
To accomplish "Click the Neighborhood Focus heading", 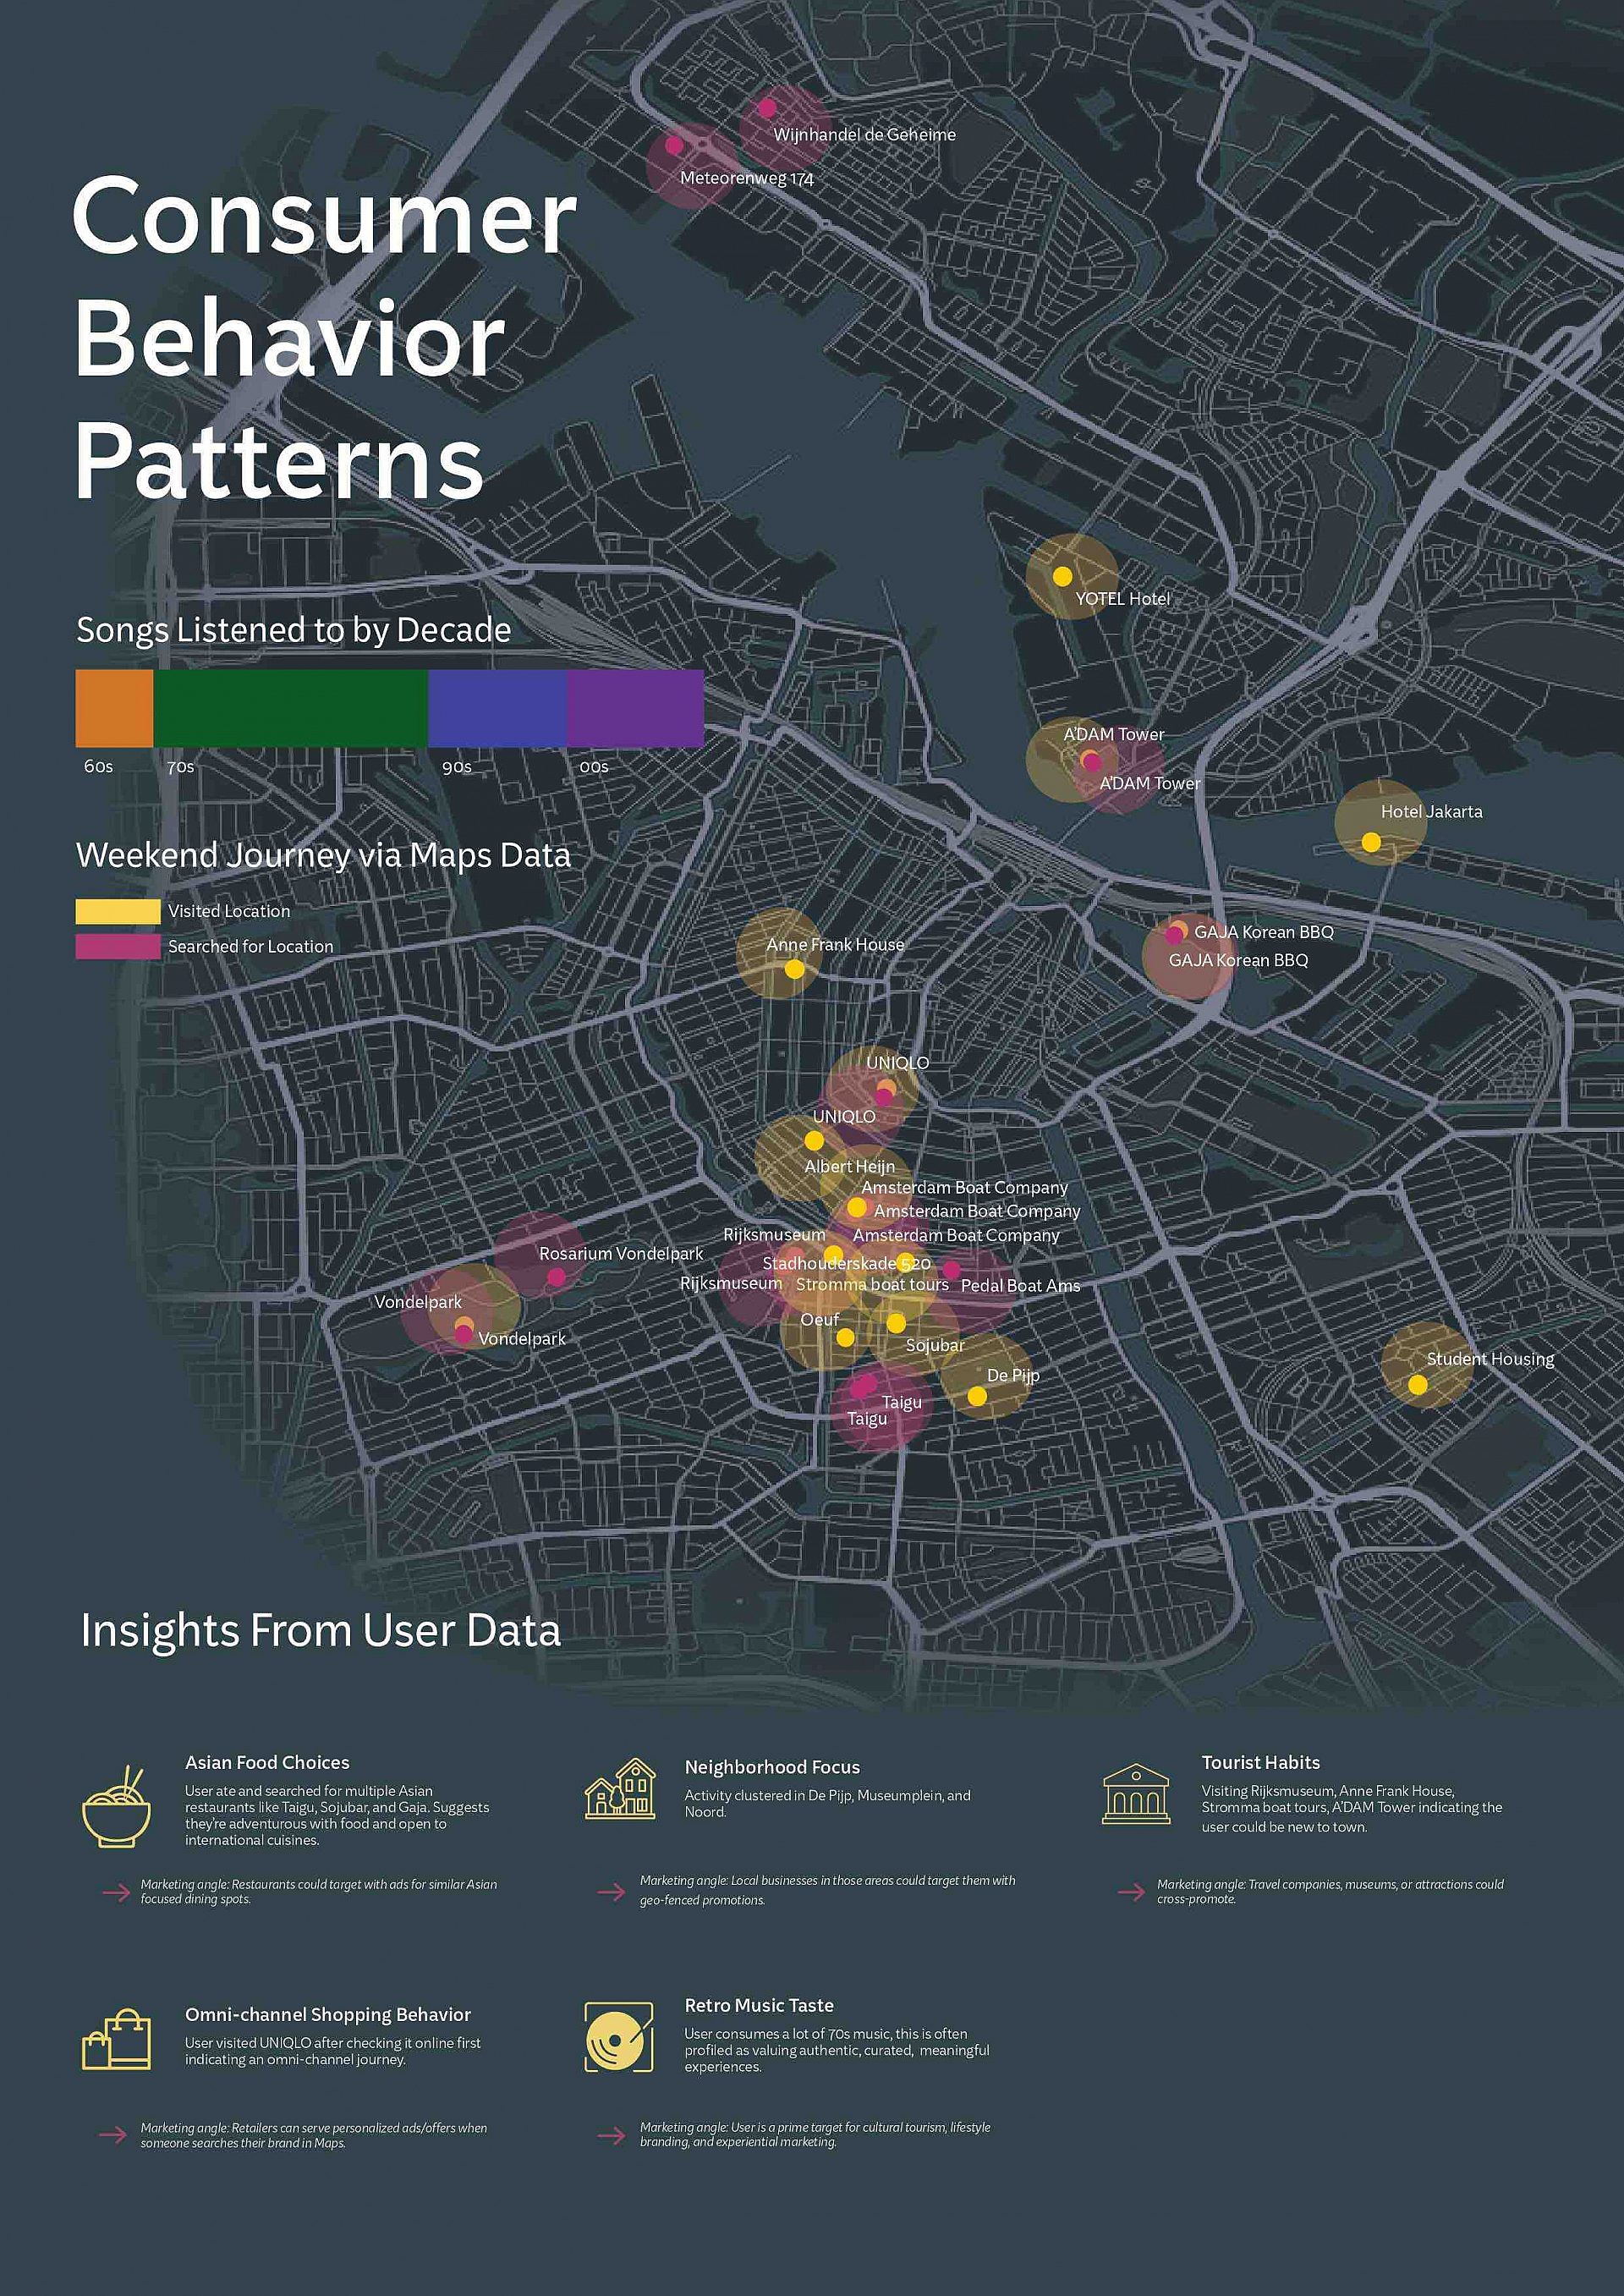I will tap(772, 1767).
